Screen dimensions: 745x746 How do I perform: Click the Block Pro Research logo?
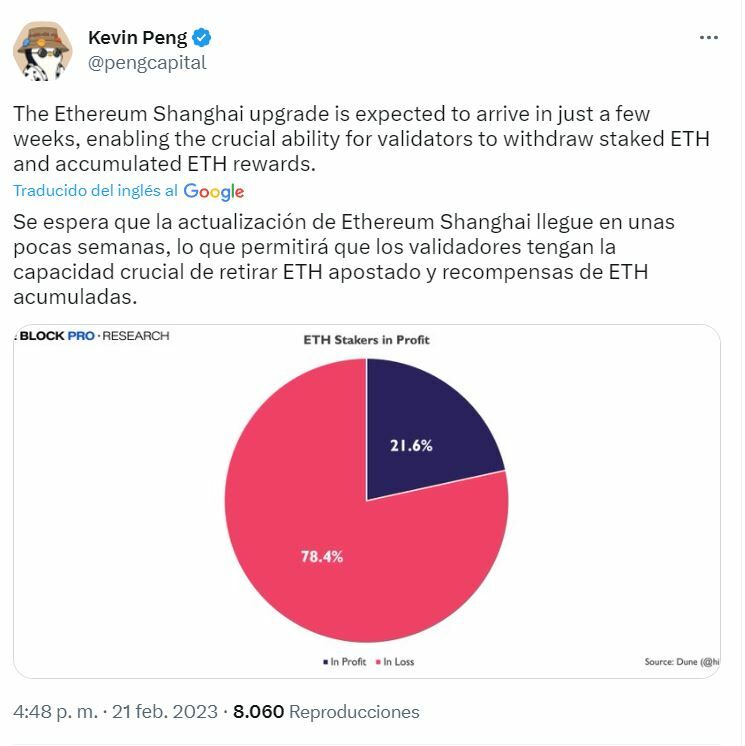pos(93,336)
